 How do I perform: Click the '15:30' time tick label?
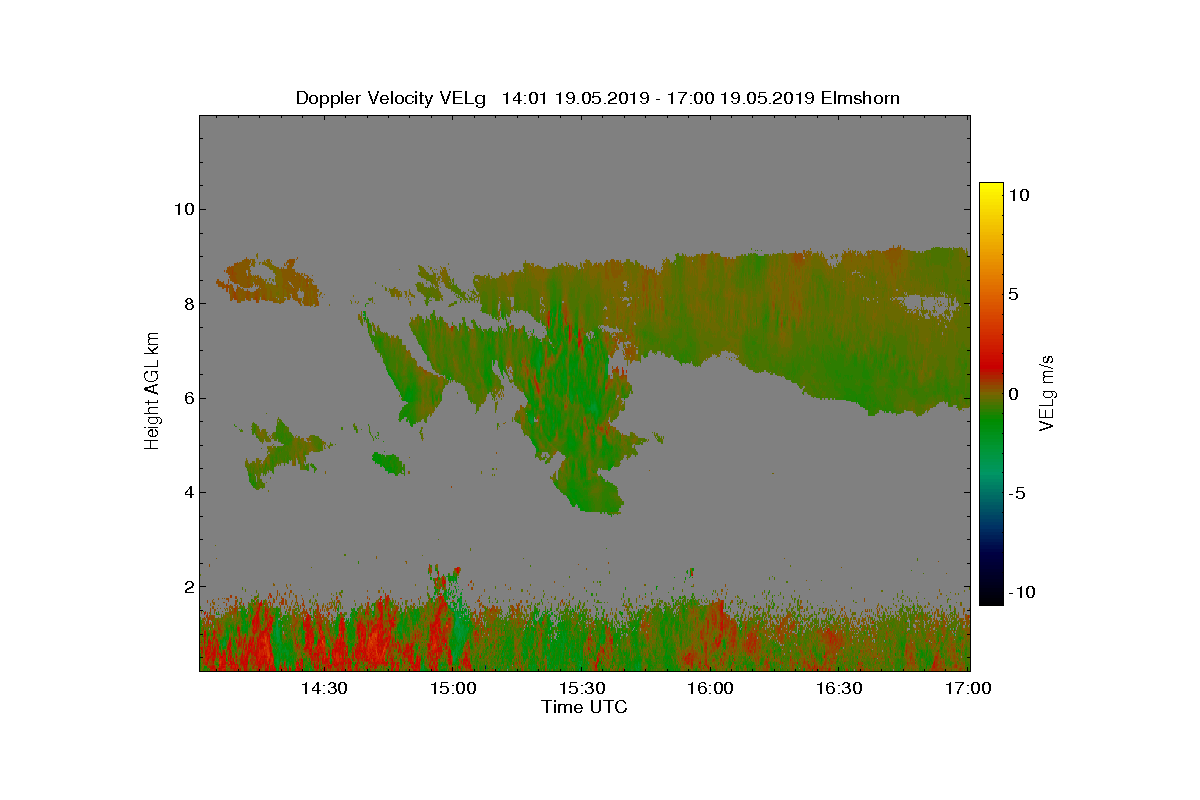click(582, 688)
